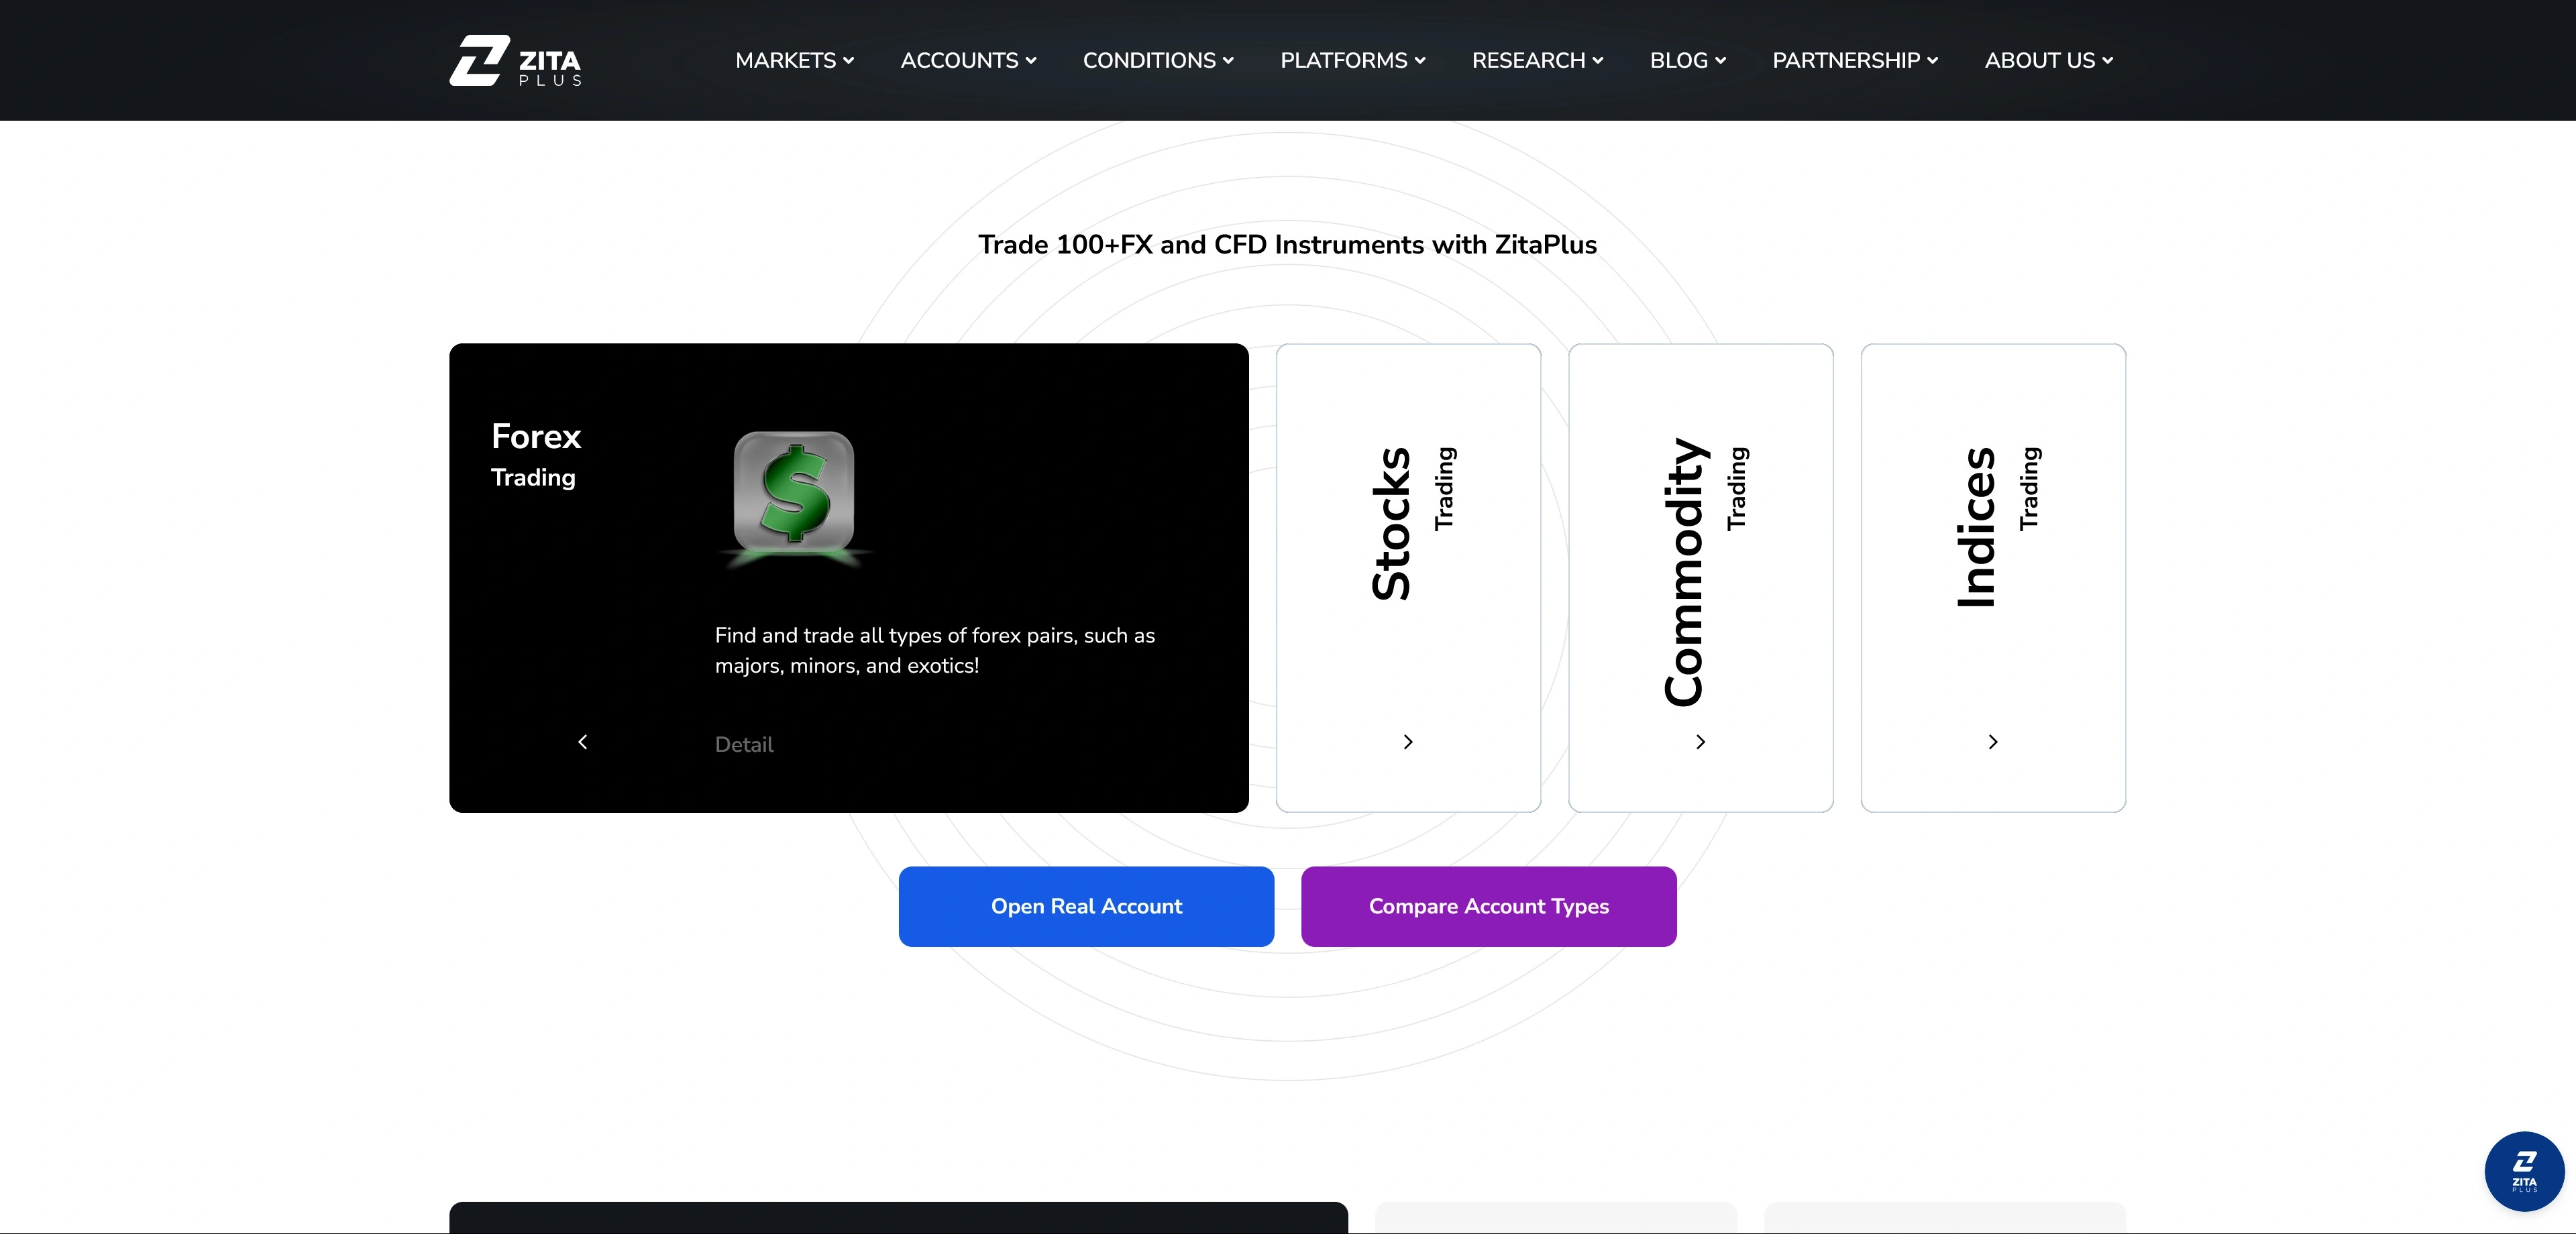The width and height of the screenshot is (2576, 1234).
Task: Open the About Us menu
Action: (x=2048, y=60)
